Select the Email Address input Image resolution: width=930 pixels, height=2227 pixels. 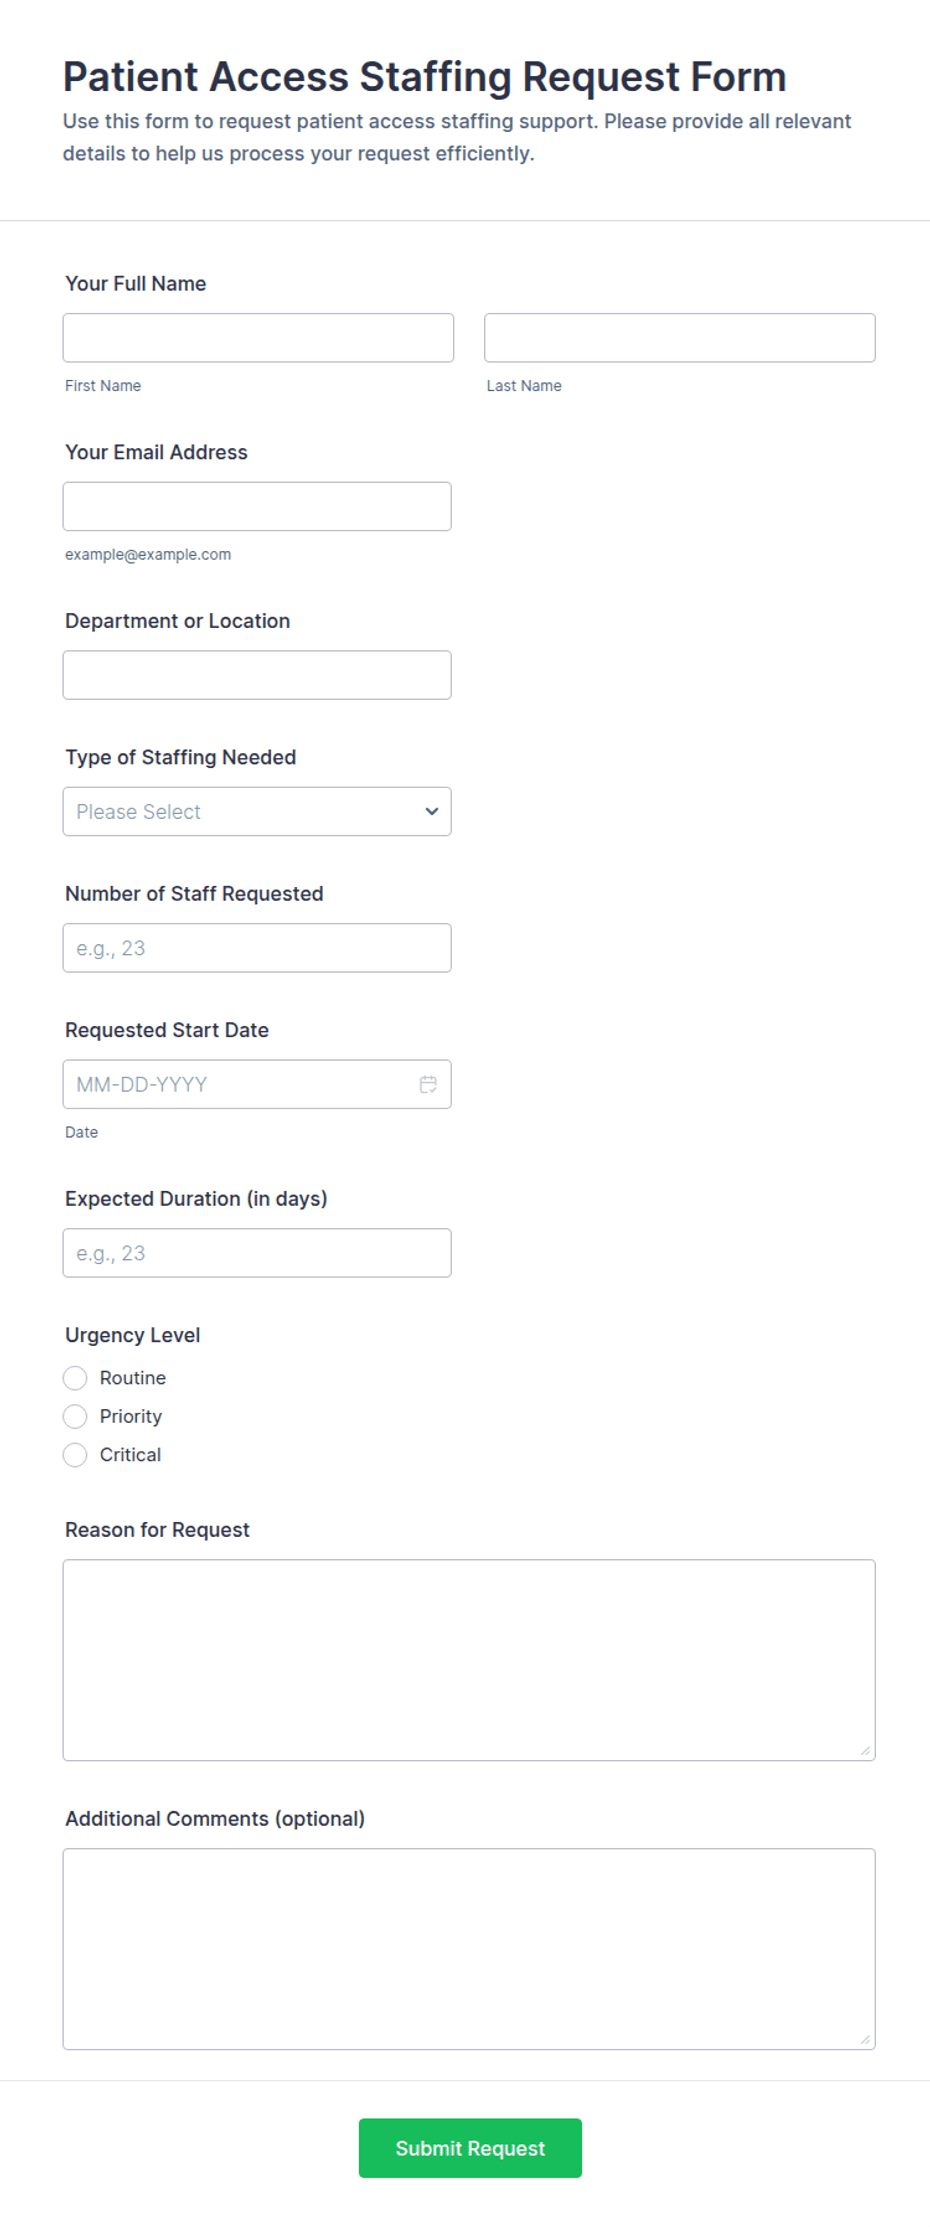coord(257,506)
